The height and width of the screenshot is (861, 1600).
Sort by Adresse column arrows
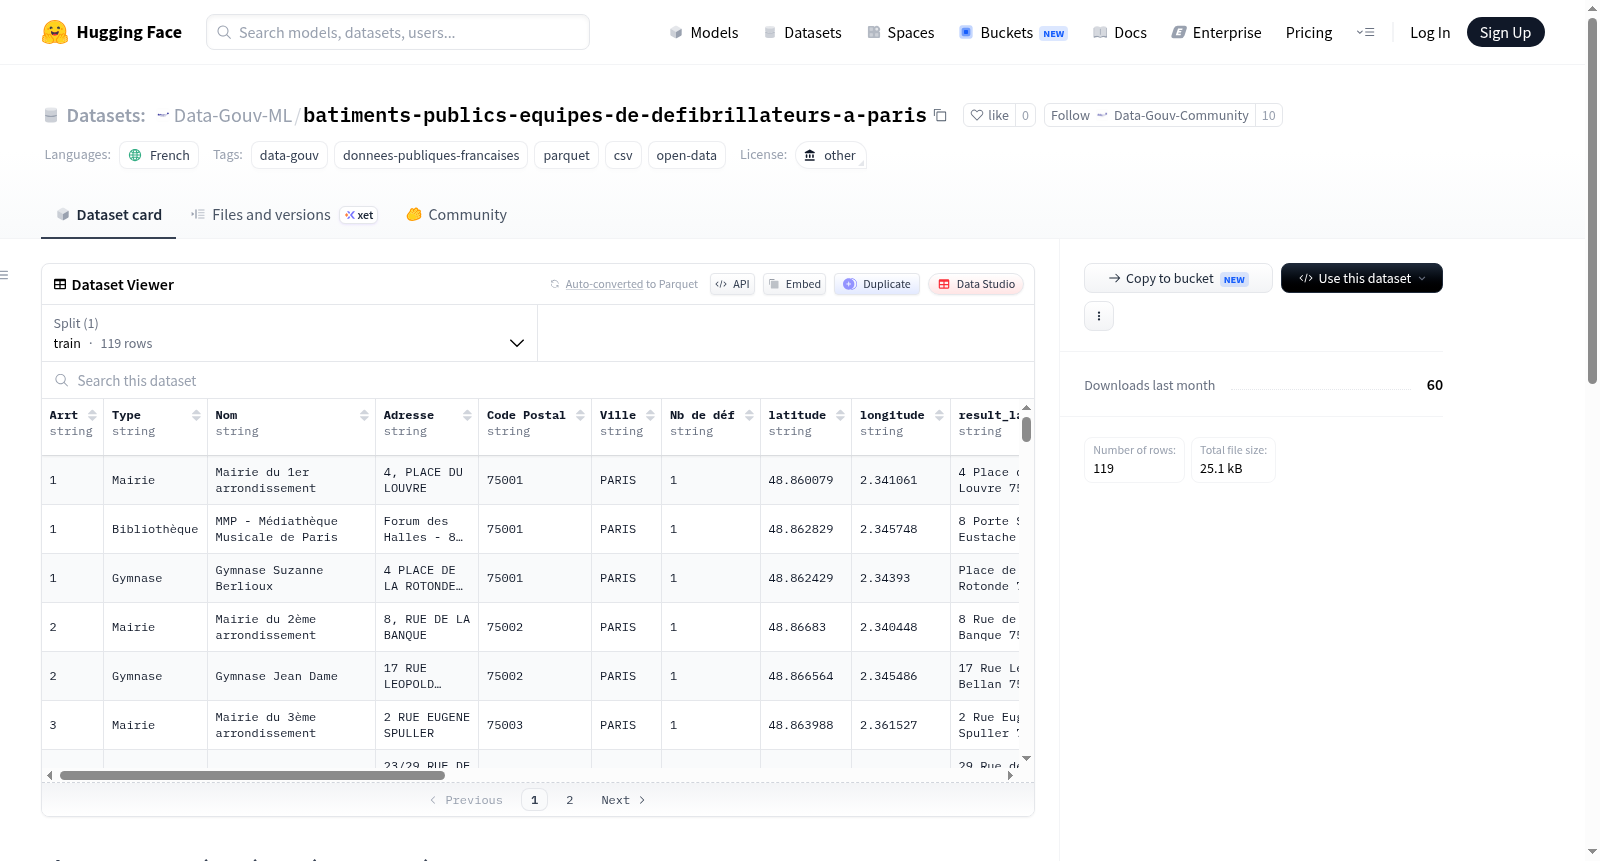tap(467, 415)
